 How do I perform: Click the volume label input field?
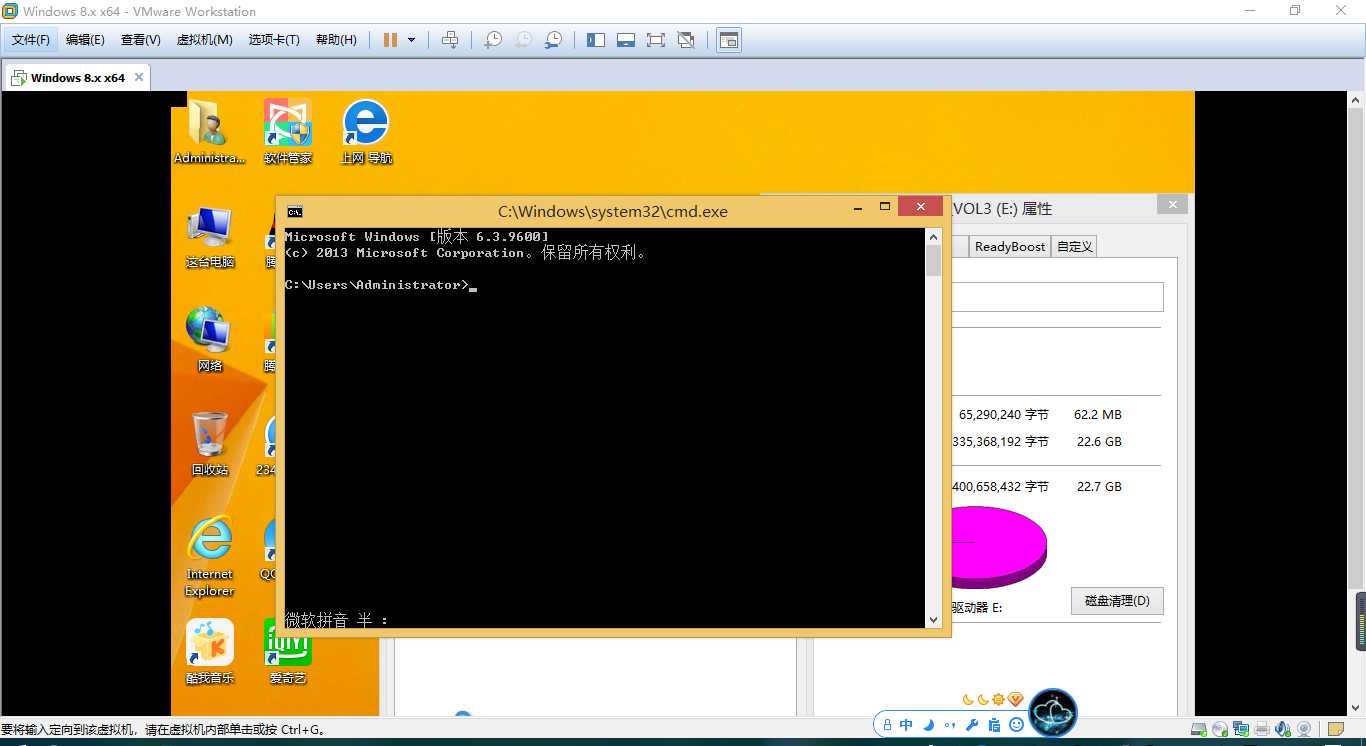(x=1058, y=297)
